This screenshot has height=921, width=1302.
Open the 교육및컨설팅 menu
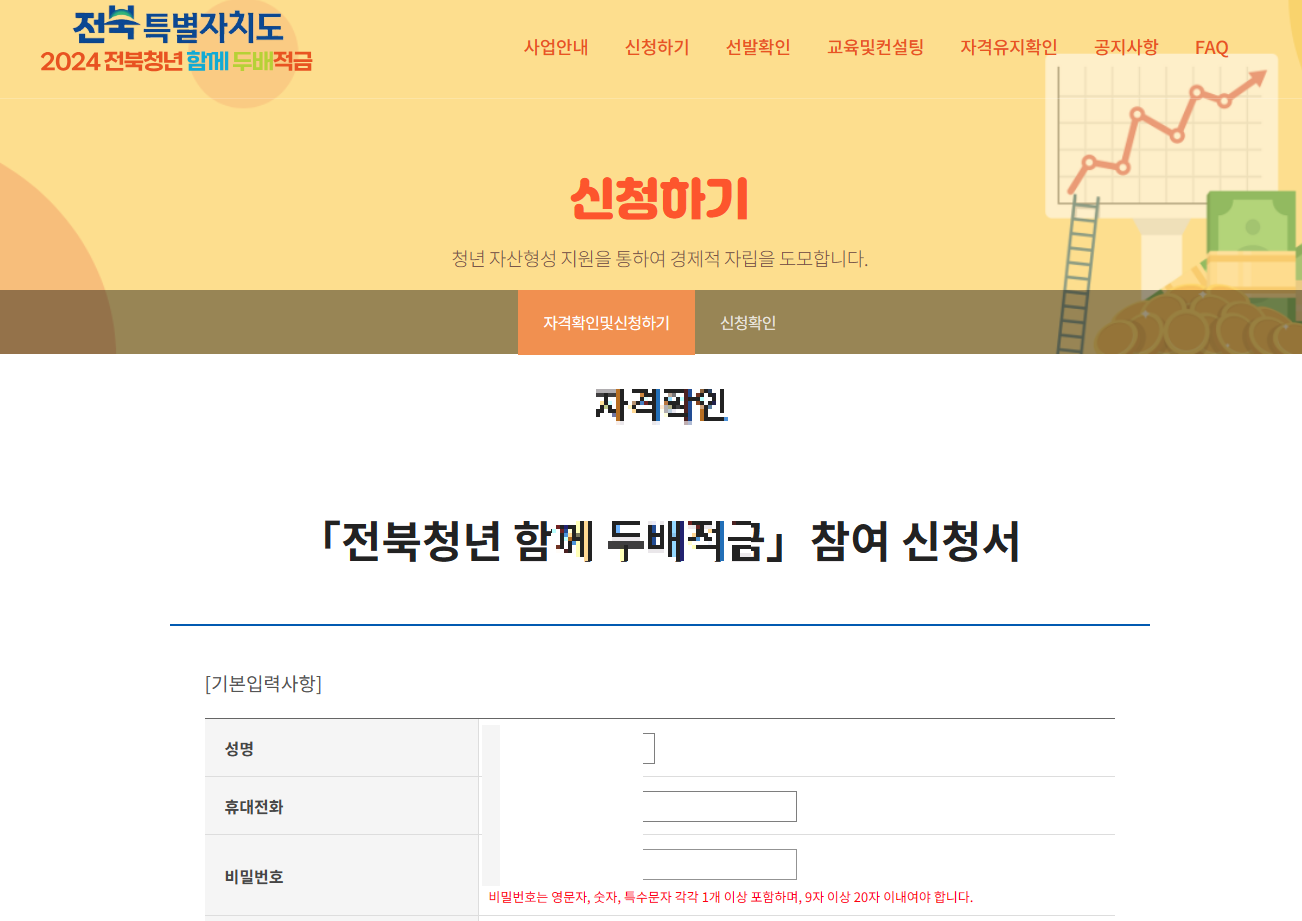(x=876, y=47)
